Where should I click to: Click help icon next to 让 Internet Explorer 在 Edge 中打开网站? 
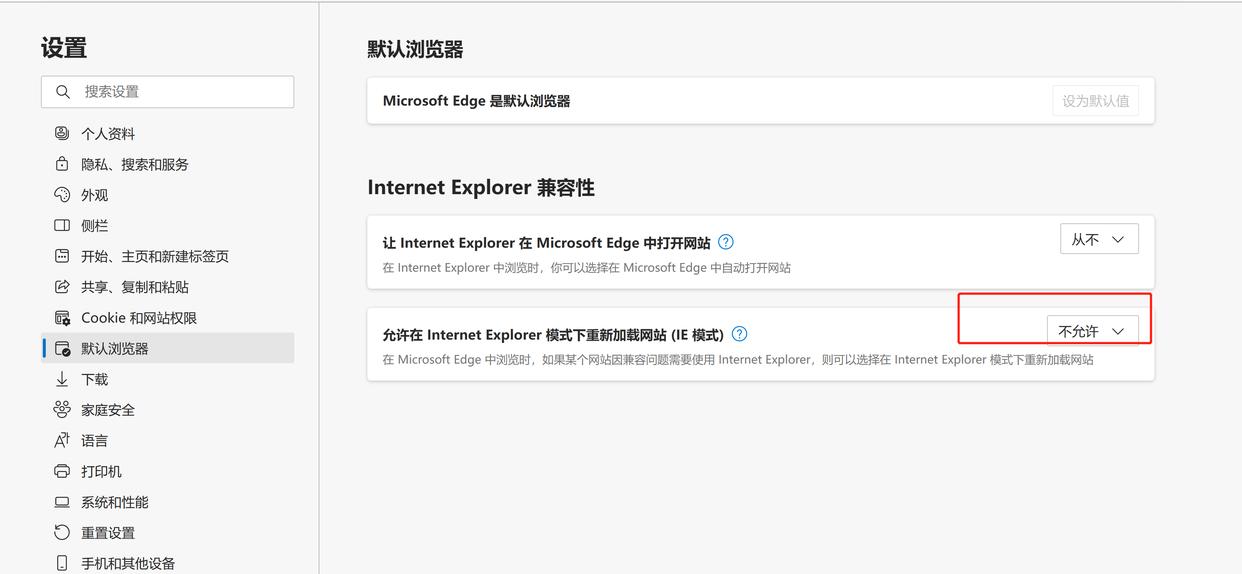[x=726, y=242]
